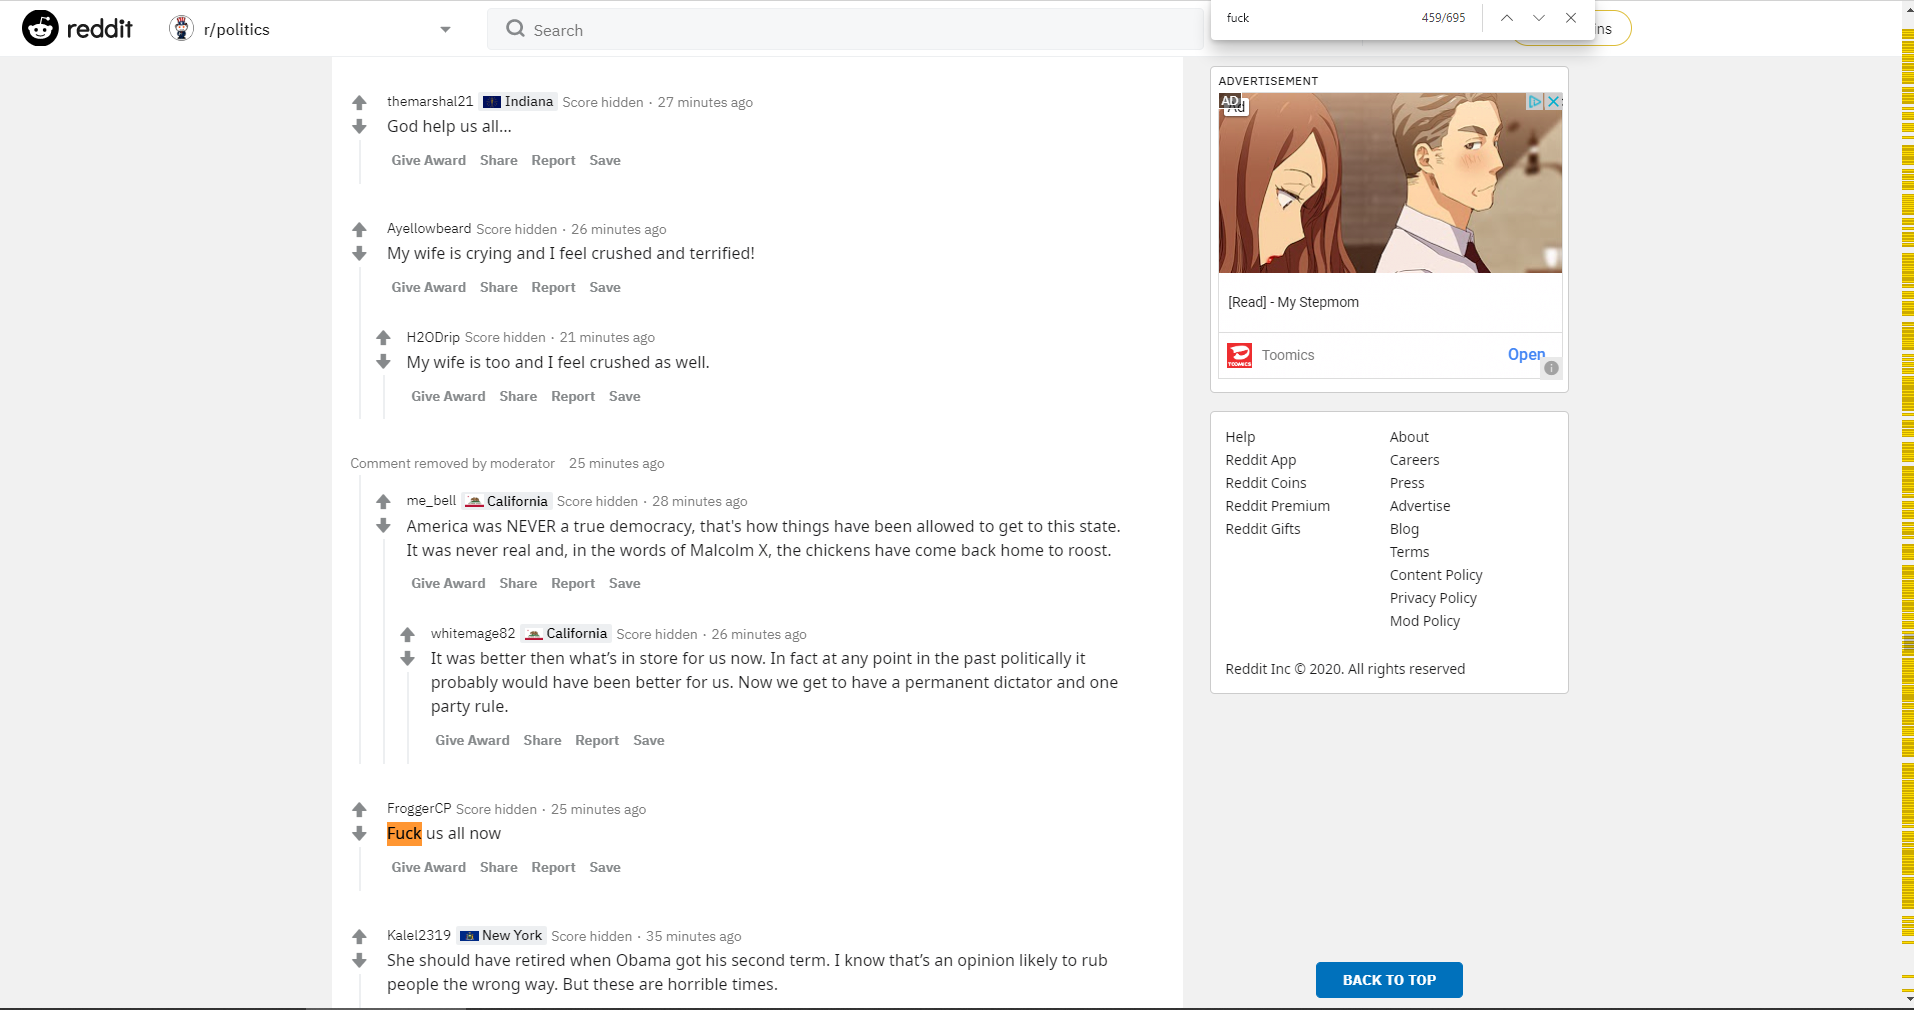The height and width of the screenshot is (1010, 1914).
Task: Open the Reddit Gifts link
Action: pos(1262,529)
